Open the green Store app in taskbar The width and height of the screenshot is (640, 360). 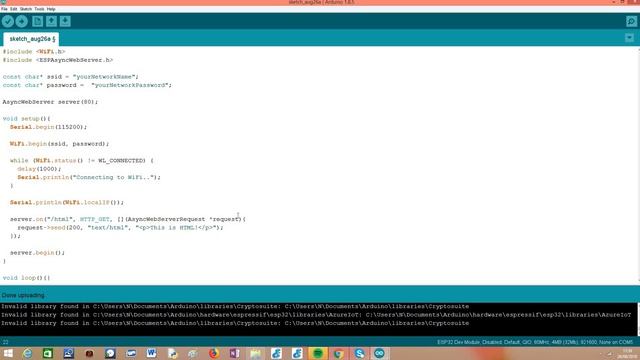tap(48, 353)
